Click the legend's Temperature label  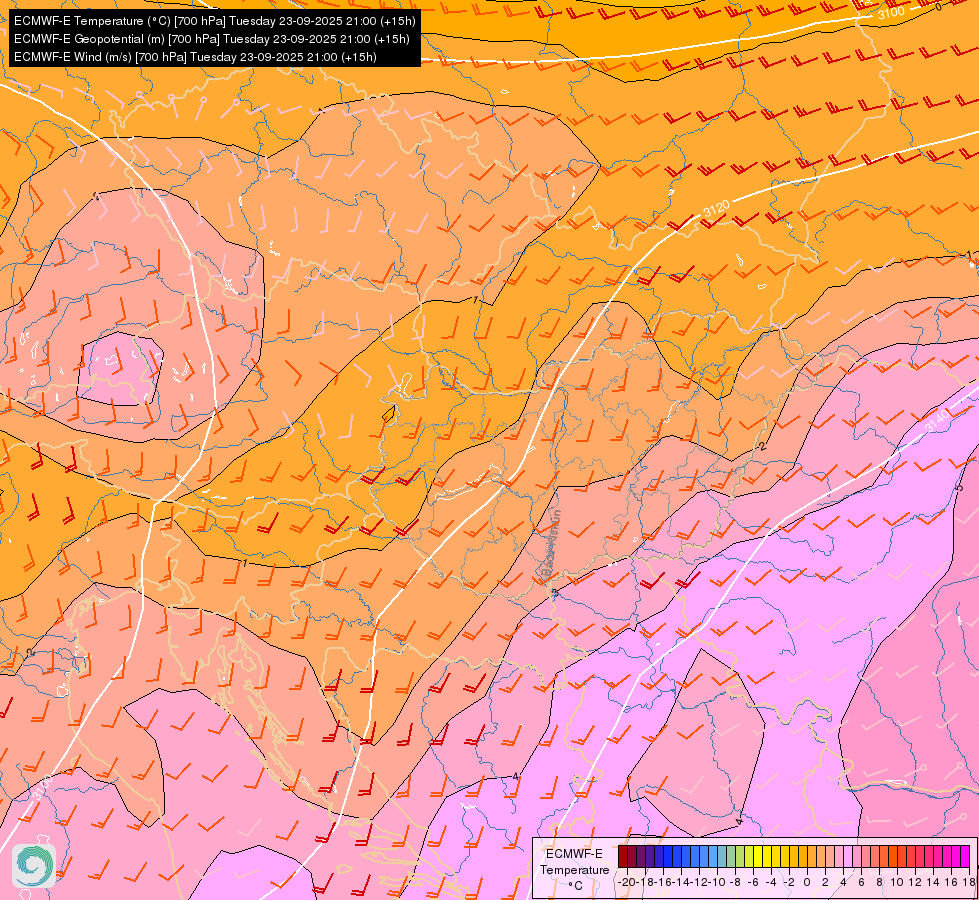[x=574, y=870]
